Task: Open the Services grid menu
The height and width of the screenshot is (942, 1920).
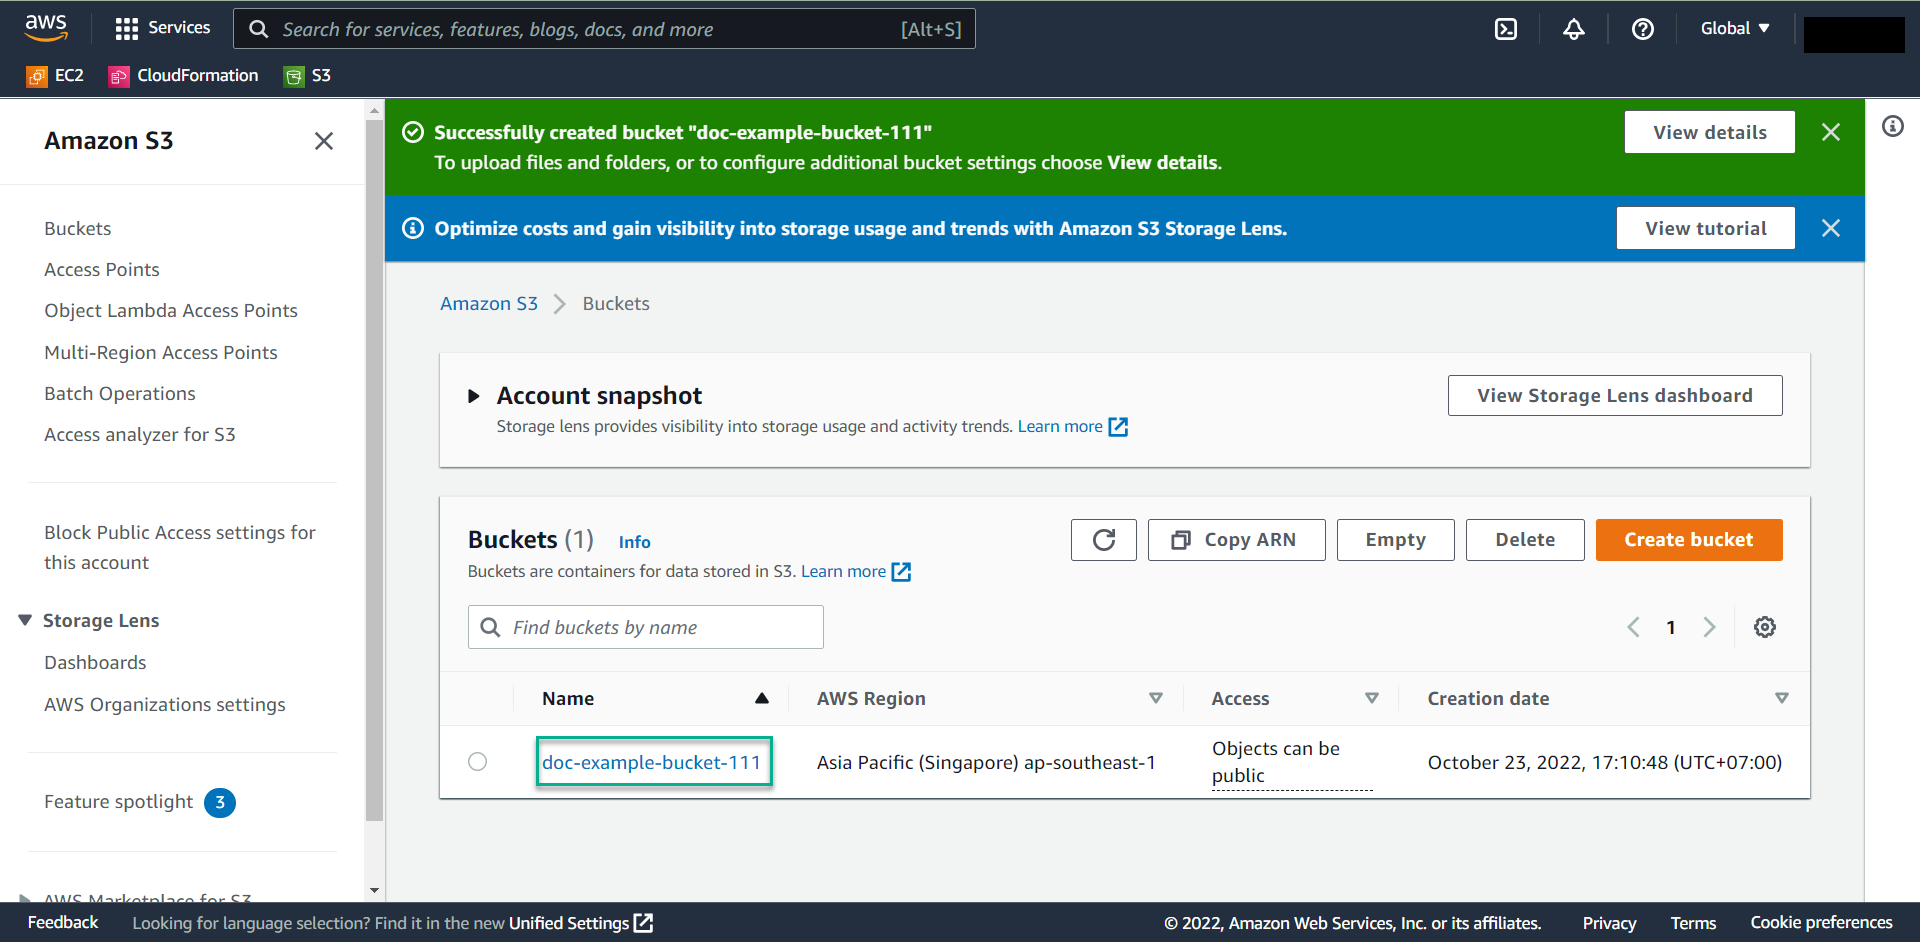Action: click(163, 28)
